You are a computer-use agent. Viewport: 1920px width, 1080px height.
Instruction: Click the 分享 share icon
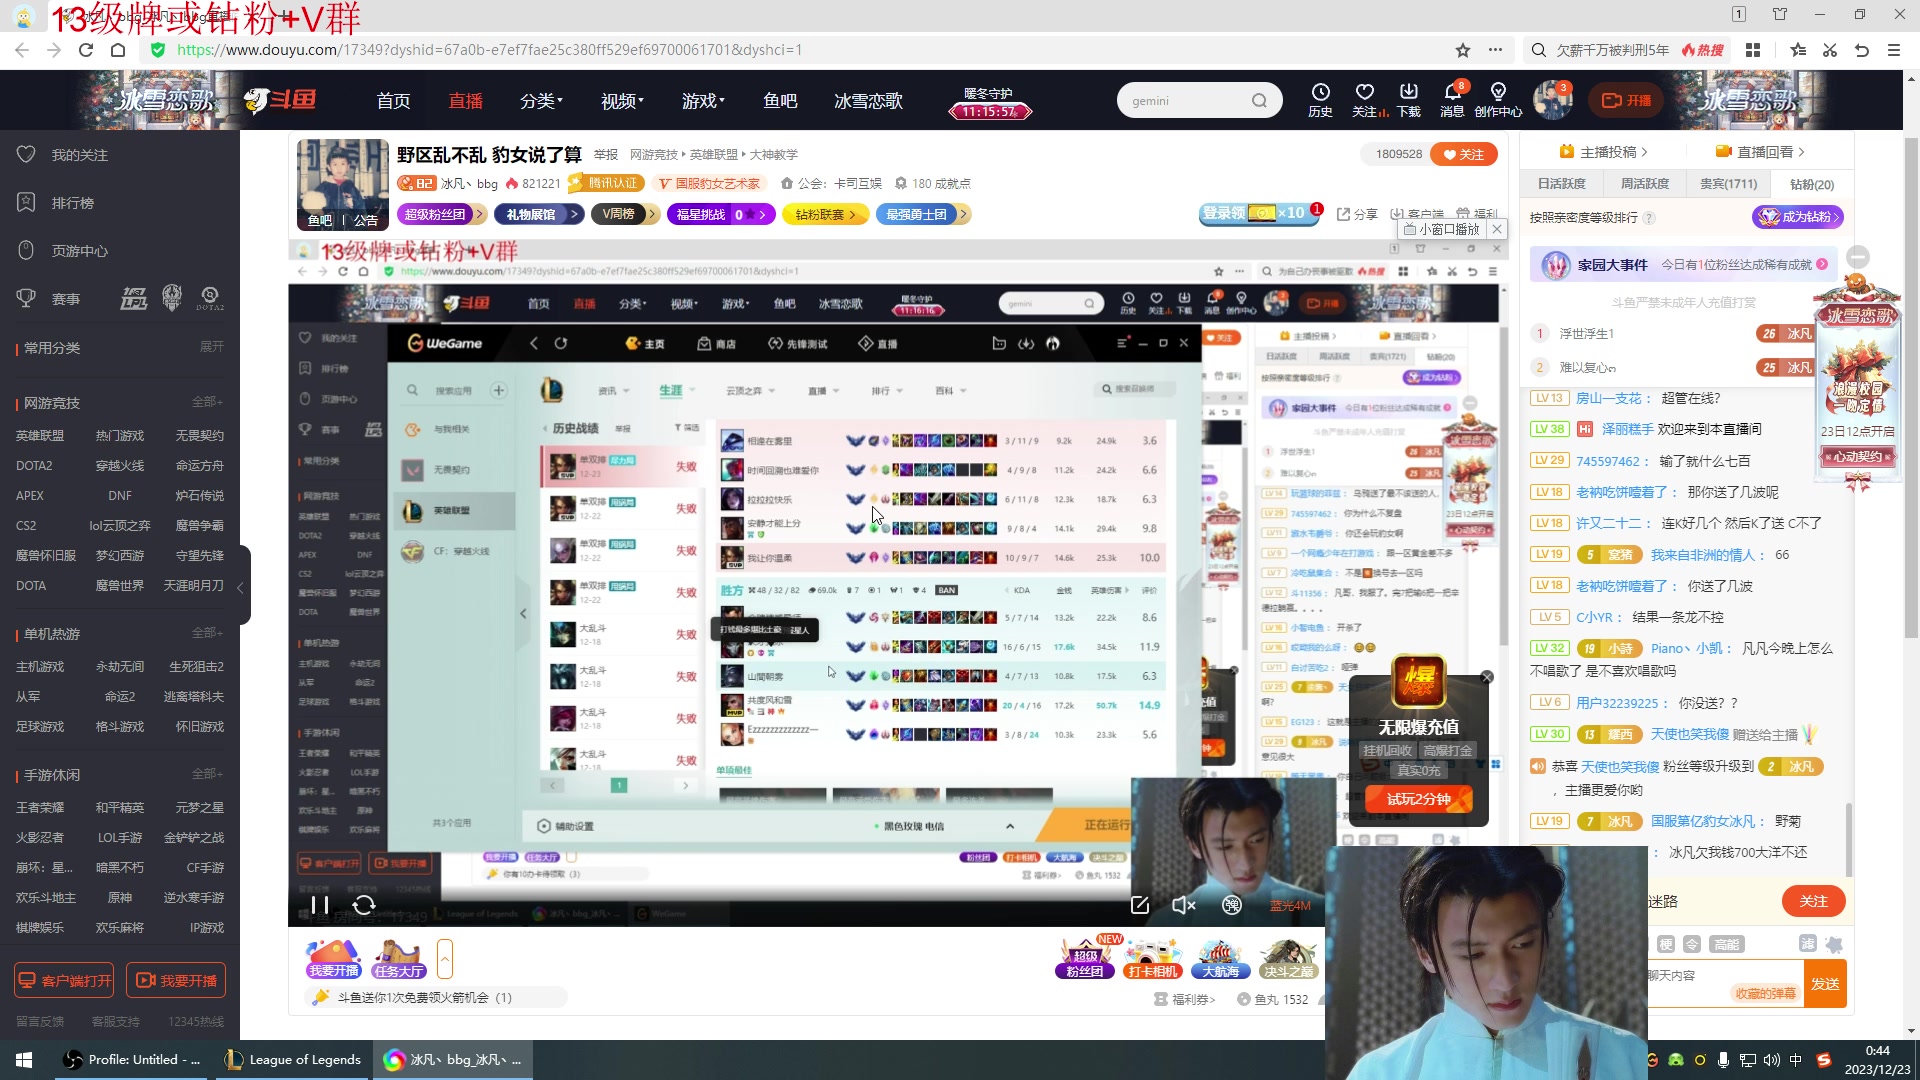1357,214
